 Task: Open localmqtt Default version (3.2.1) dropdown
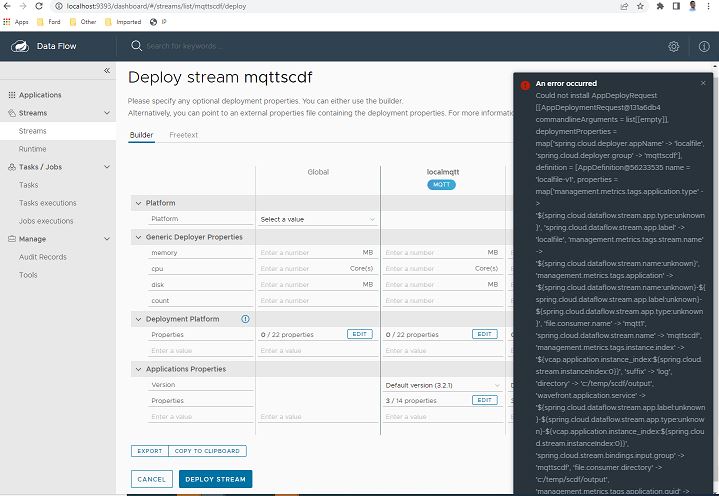[x=442, y=385]
